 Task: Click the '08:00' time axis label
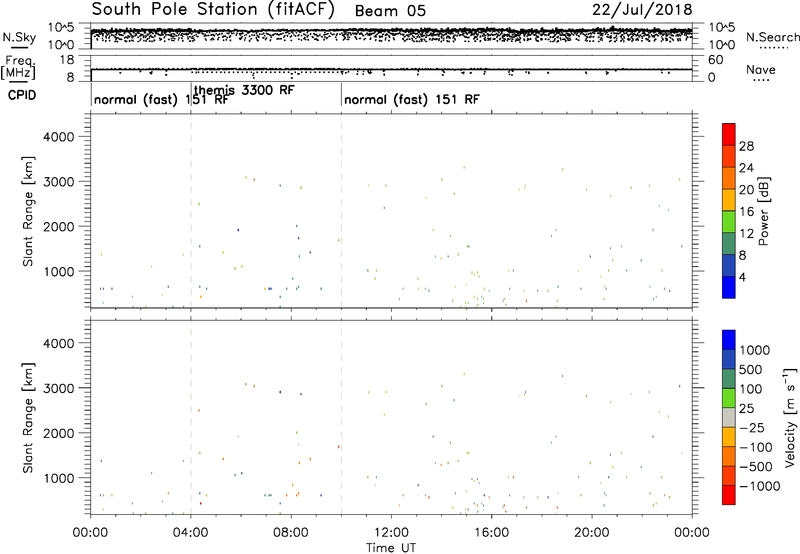tap(291, 533)
